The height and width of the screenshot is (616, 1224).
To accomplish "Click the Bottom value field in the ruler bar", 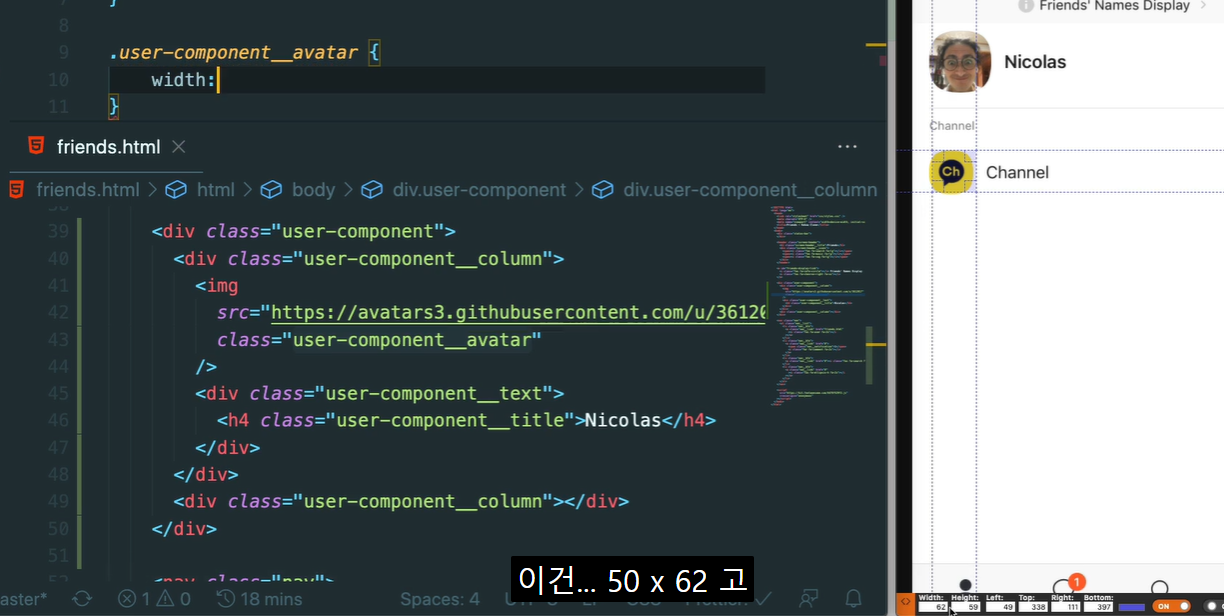I will tap(1098, 607).
